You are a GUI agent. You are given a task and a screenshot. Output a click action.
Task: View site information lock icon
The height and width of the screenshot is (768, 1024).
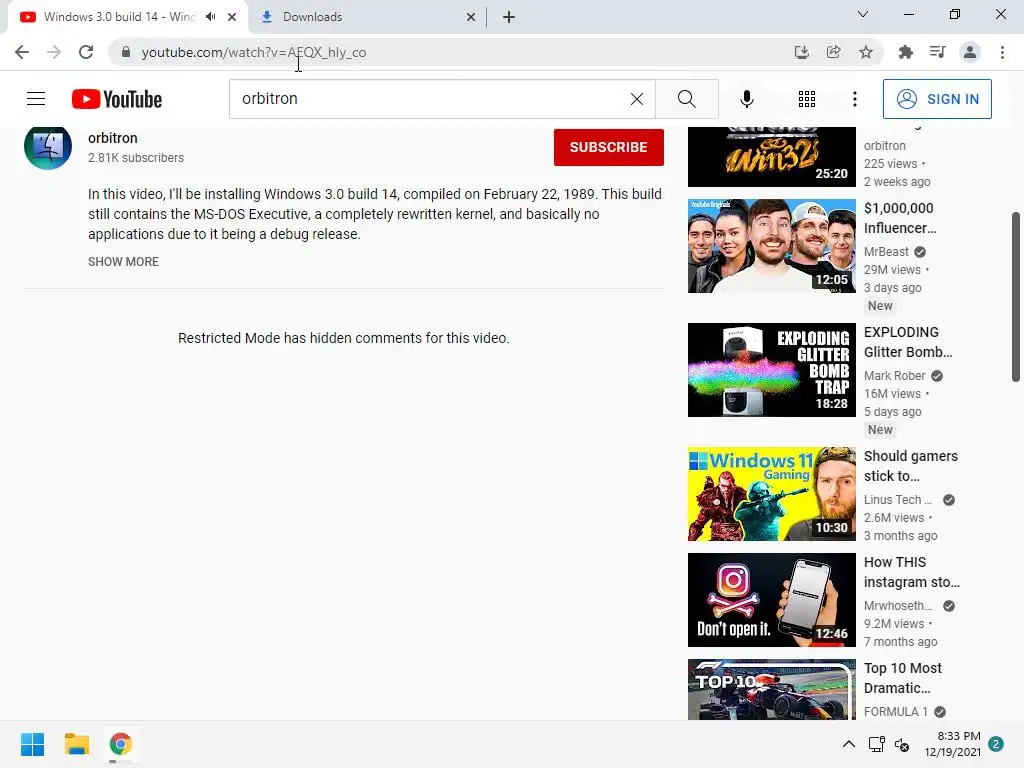[x=126, y=52]
